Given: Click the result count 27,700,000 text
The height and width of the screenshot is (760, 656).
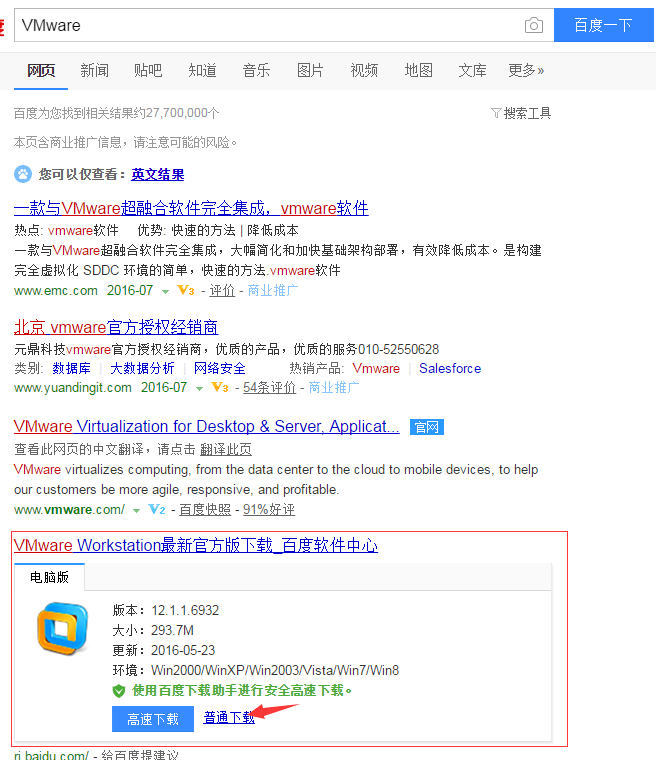Looking at the screenshot, I should point(116,113).
